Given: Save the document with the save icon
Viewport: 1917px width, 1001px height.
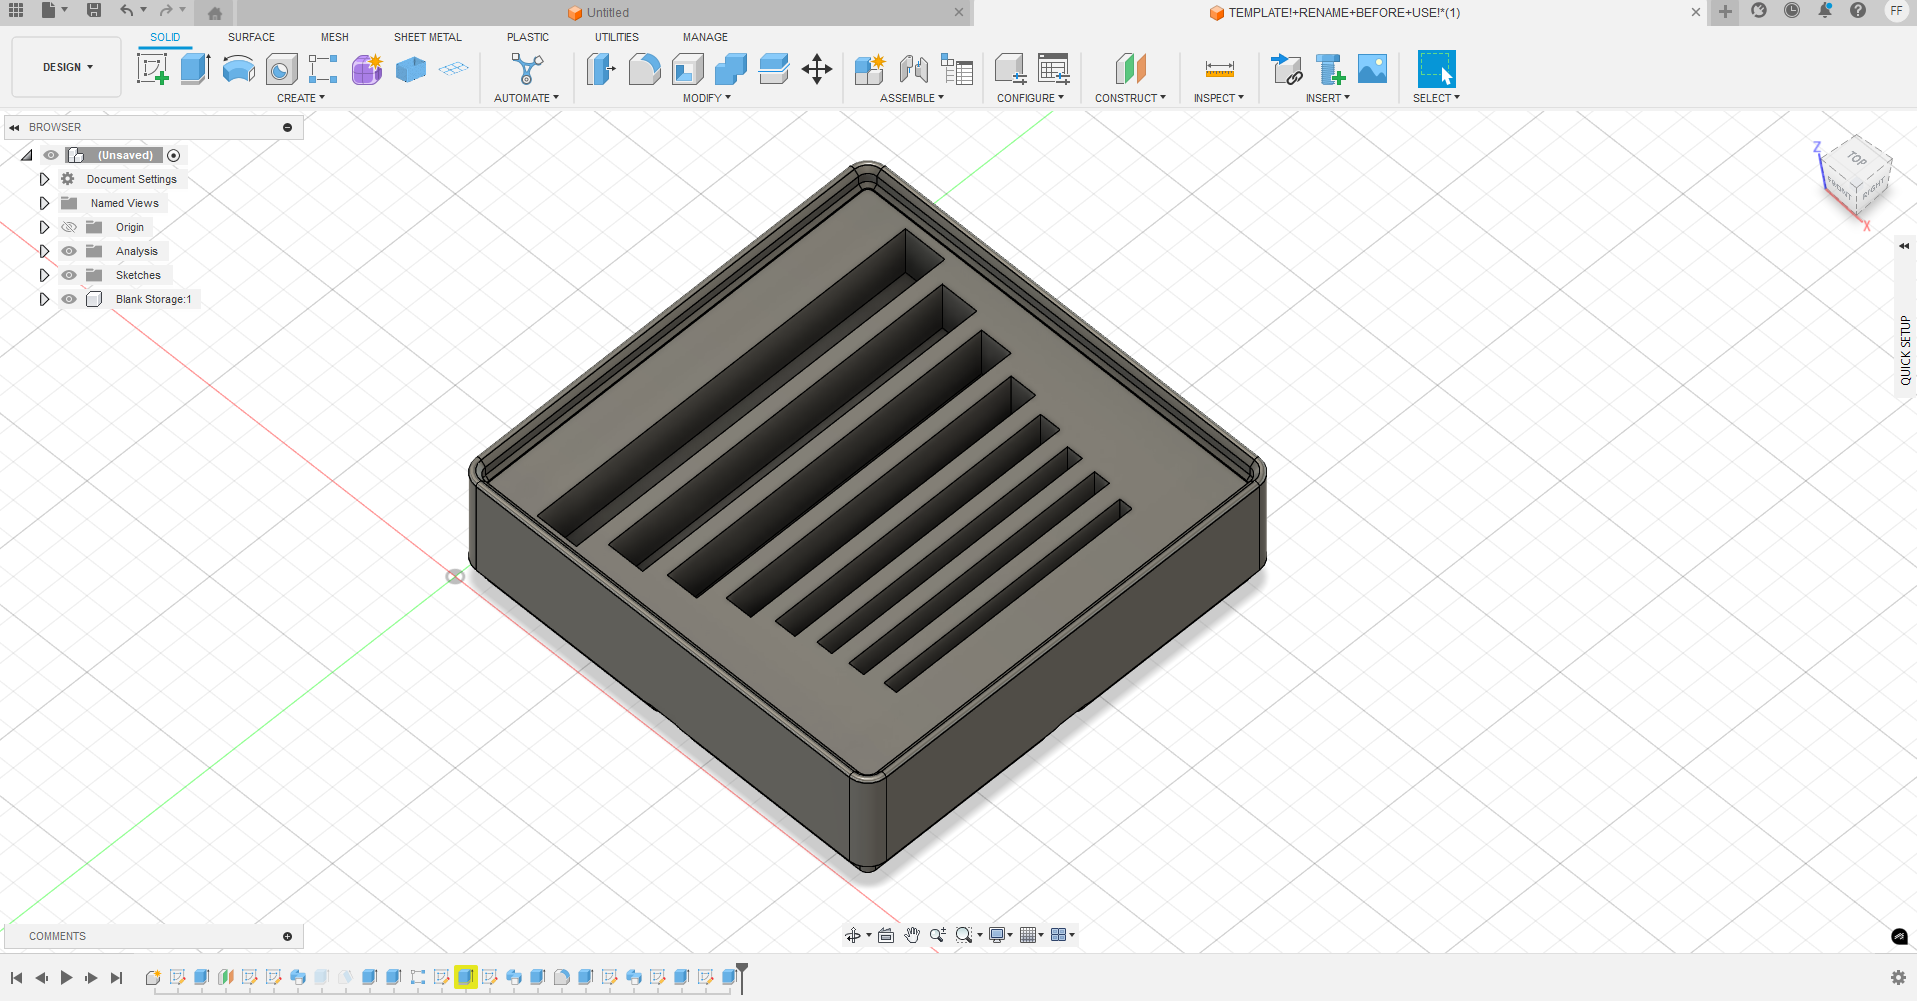Looking at the screenshot, I should [x=94, y=11].
